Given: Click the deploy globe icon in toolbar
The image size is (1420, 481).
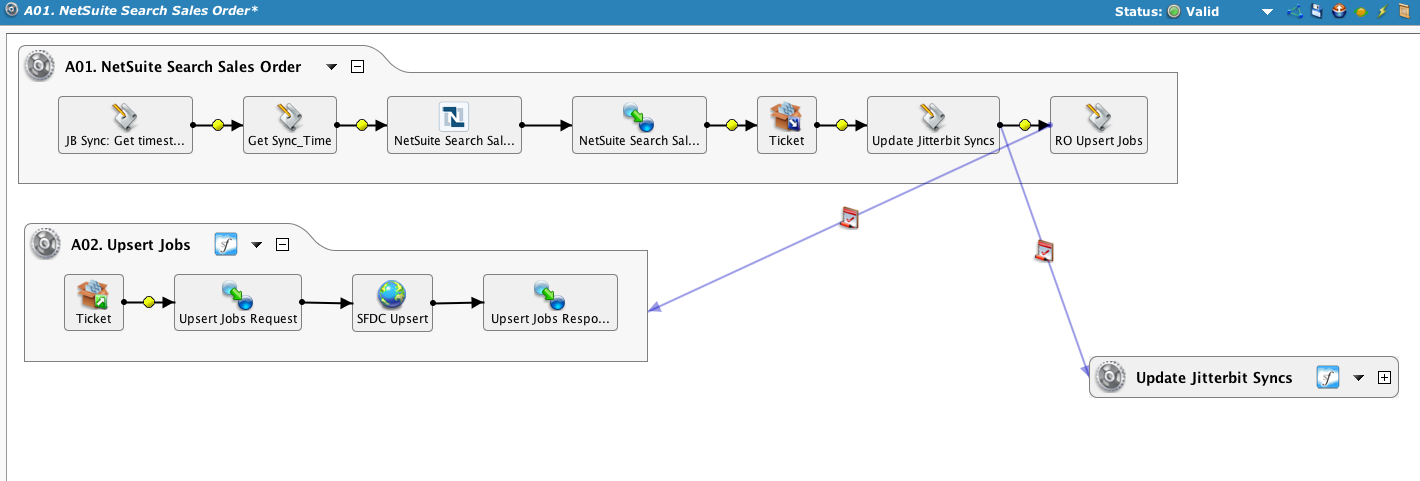Looking at the screenshot, I should tap(1339, 12).
